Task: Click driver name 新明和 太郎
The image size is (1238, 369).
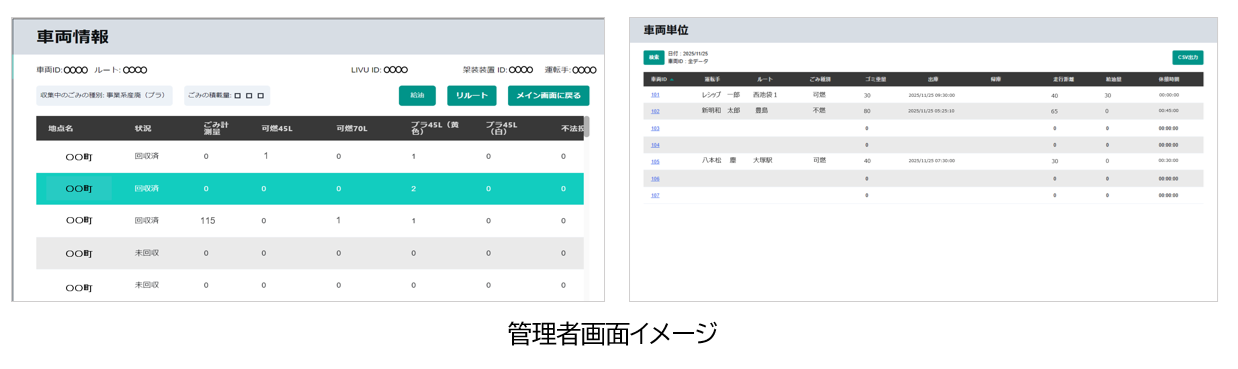Action: click(721, 111)
